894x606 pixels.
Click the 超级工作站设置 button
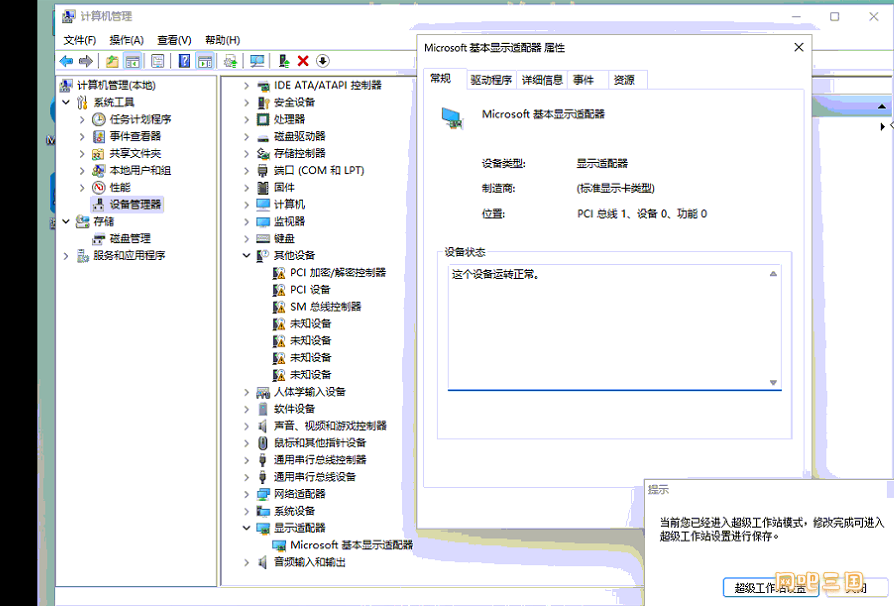(x=769, y=587)
